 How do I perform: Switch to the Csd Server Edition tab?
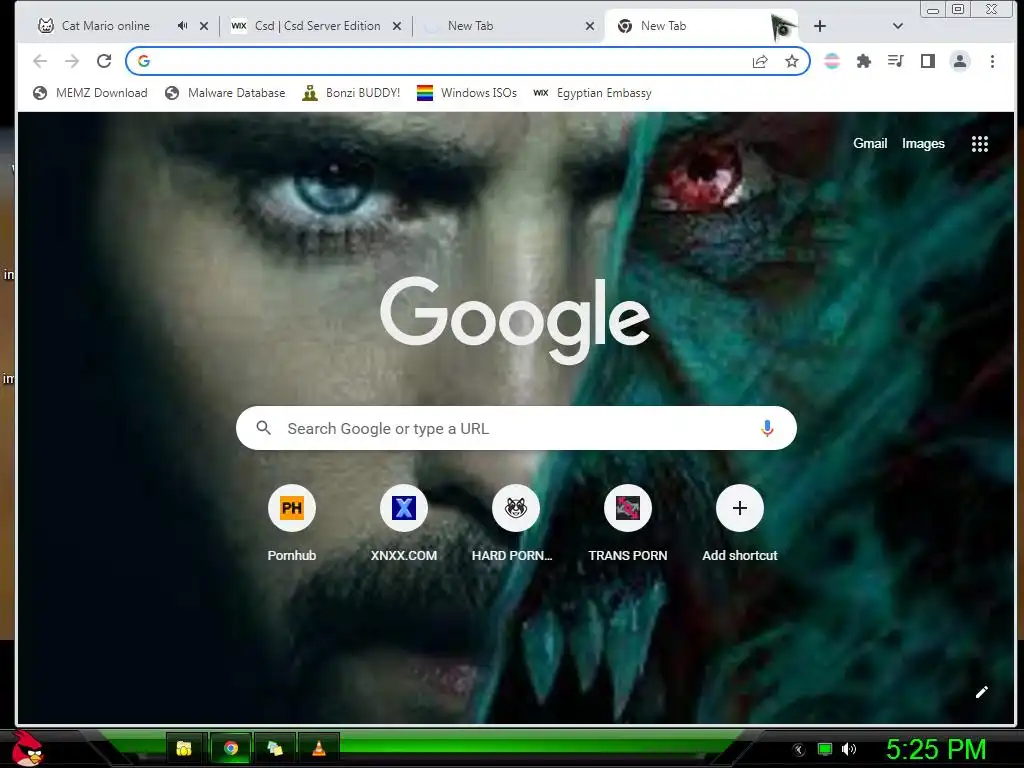pos(317,26)
